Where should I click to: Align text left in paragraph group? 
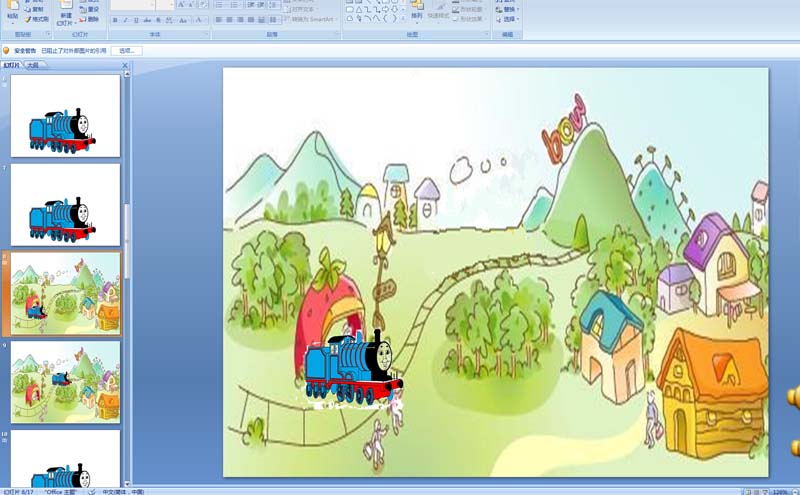click(219, 19)
